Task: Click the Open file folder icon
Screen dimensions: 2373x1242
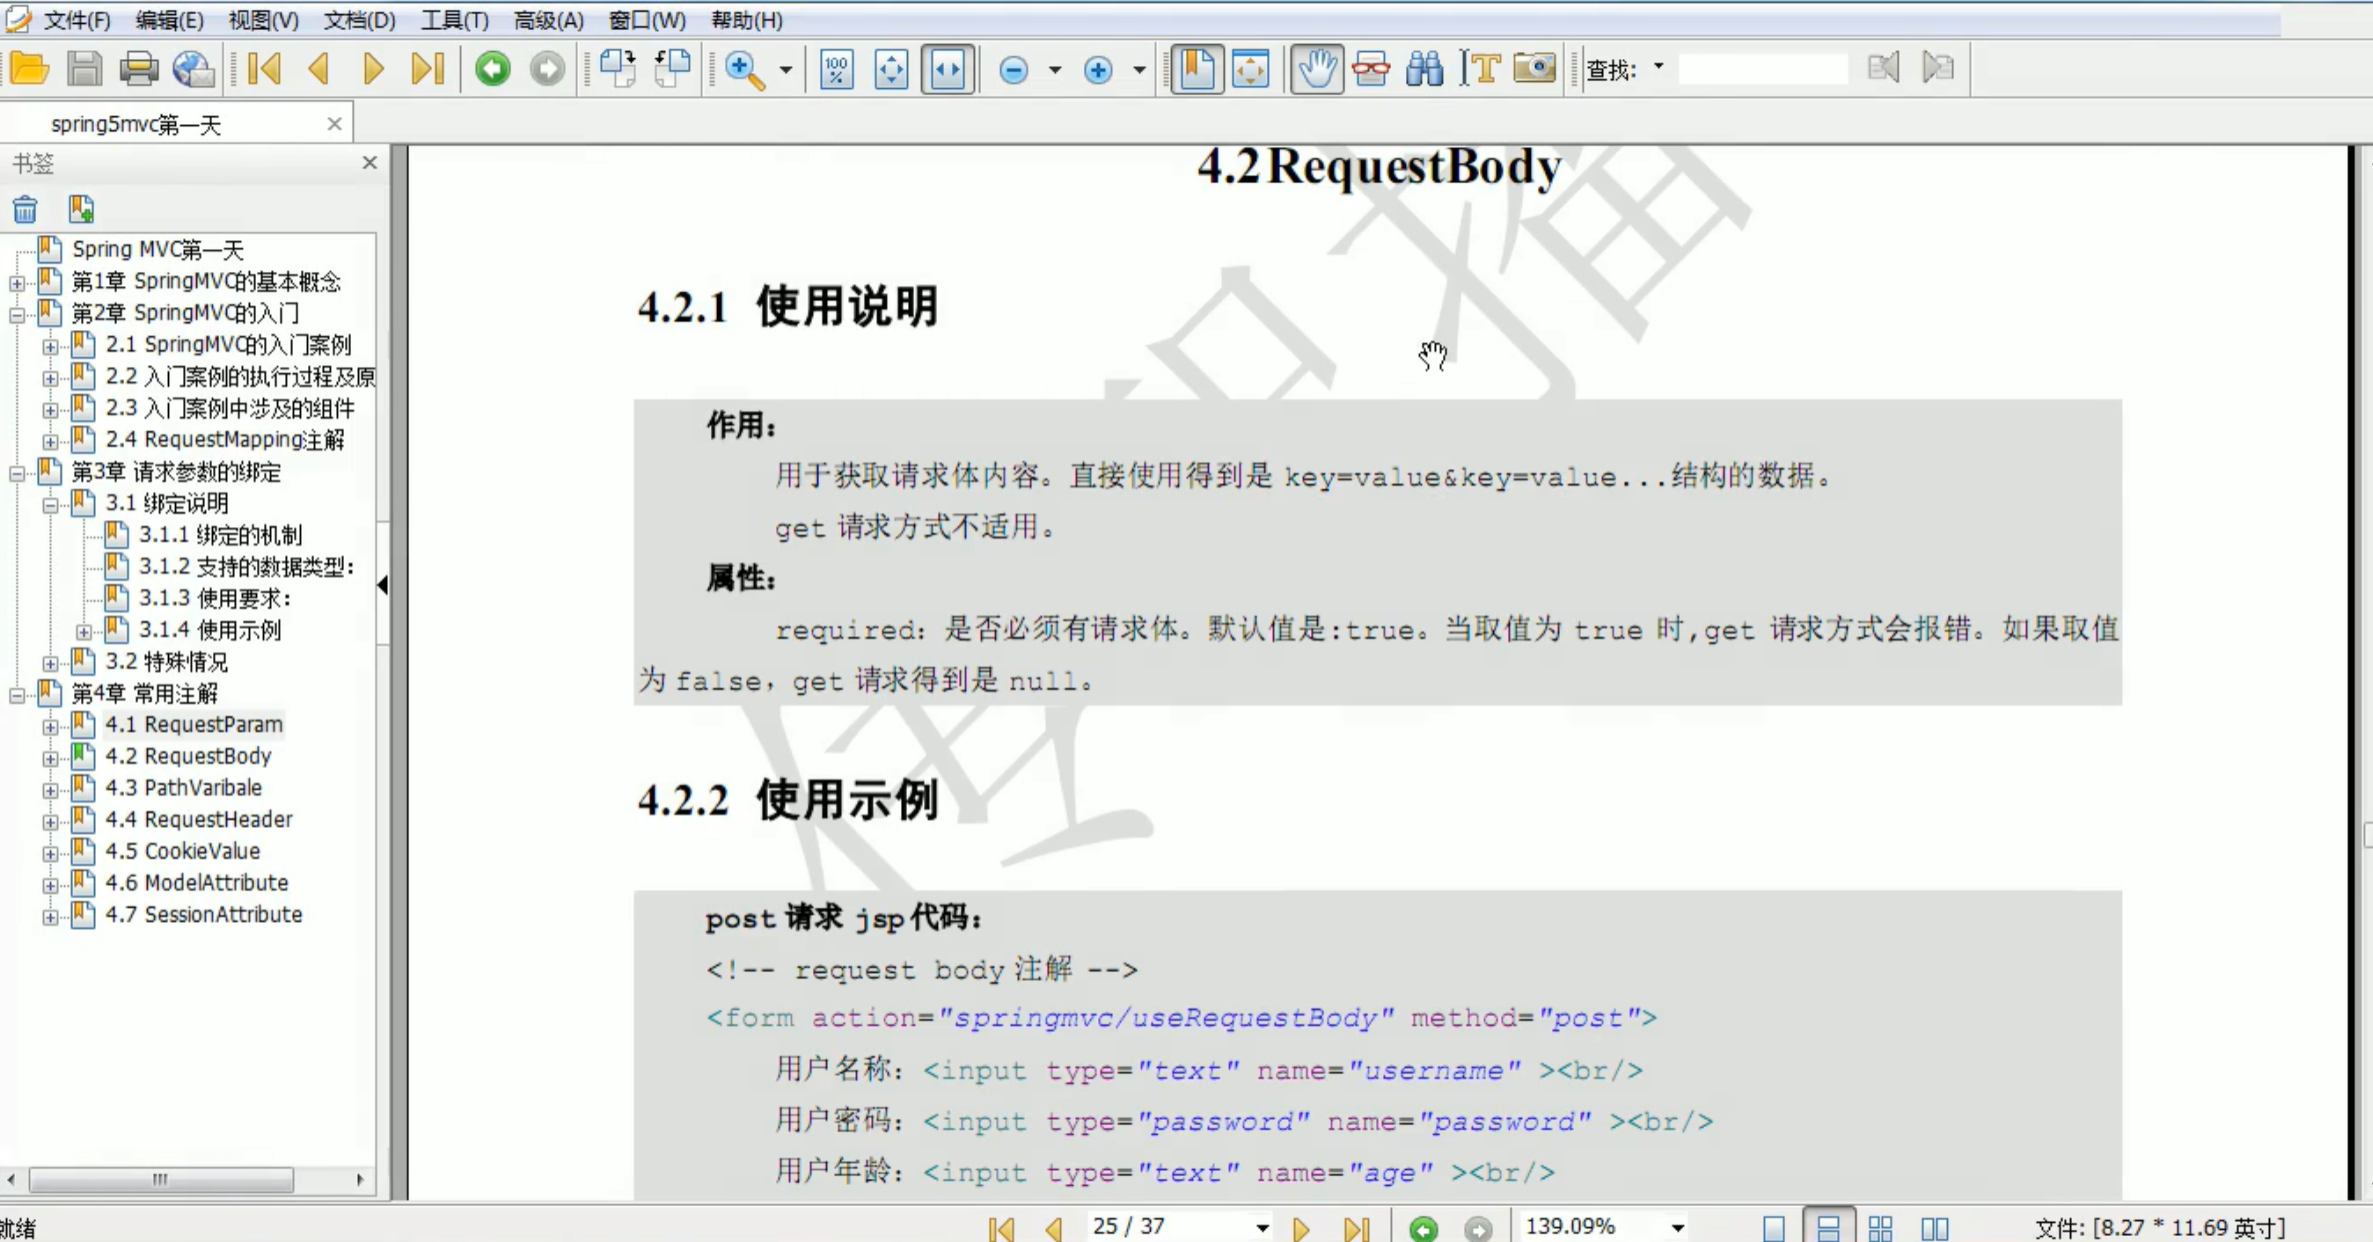Action: [x=30, y=69]
